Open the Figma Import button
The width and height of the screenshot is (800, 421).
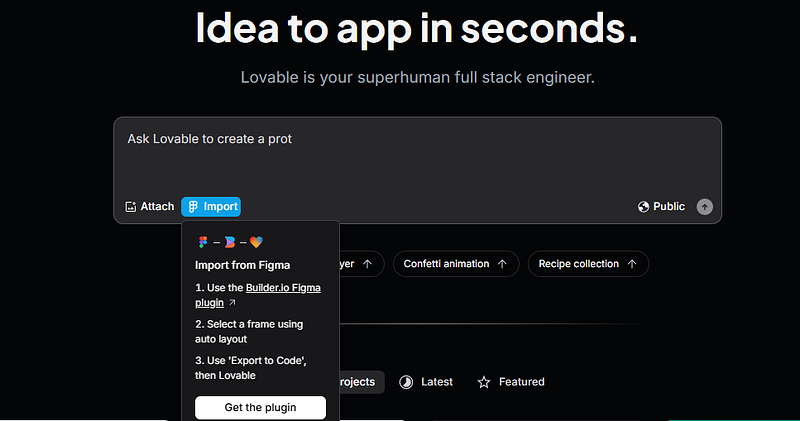pyautogui.click(x=211, y=207)
